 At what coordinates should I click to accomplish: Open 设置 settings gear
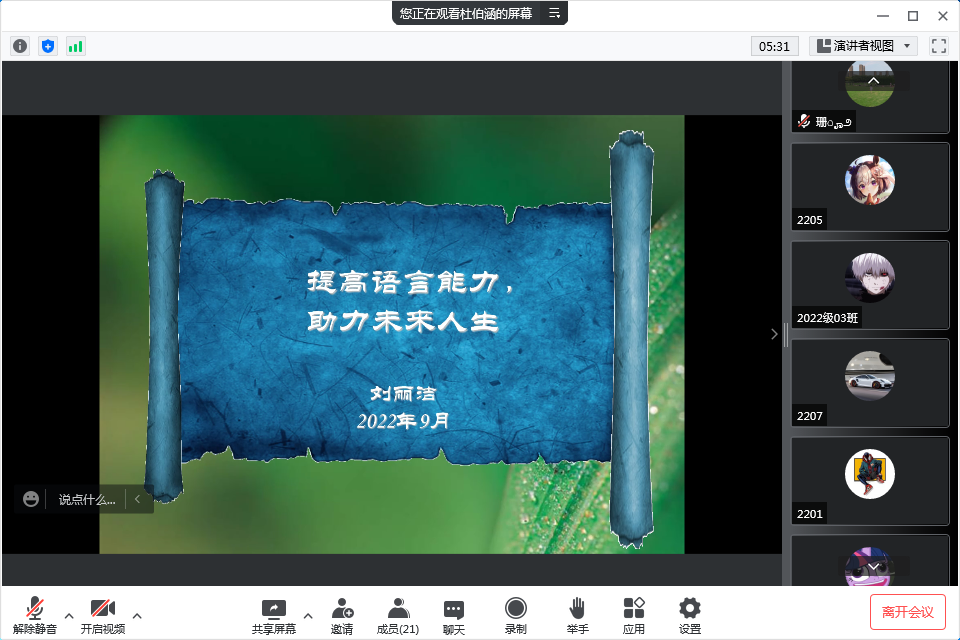tap(689, 615)
